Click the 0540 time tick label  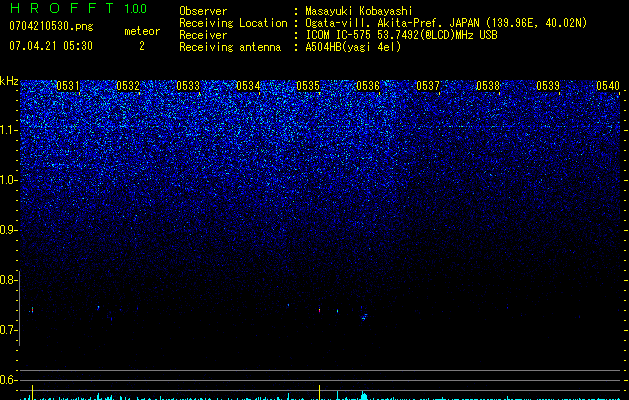(x=608, y=86)
